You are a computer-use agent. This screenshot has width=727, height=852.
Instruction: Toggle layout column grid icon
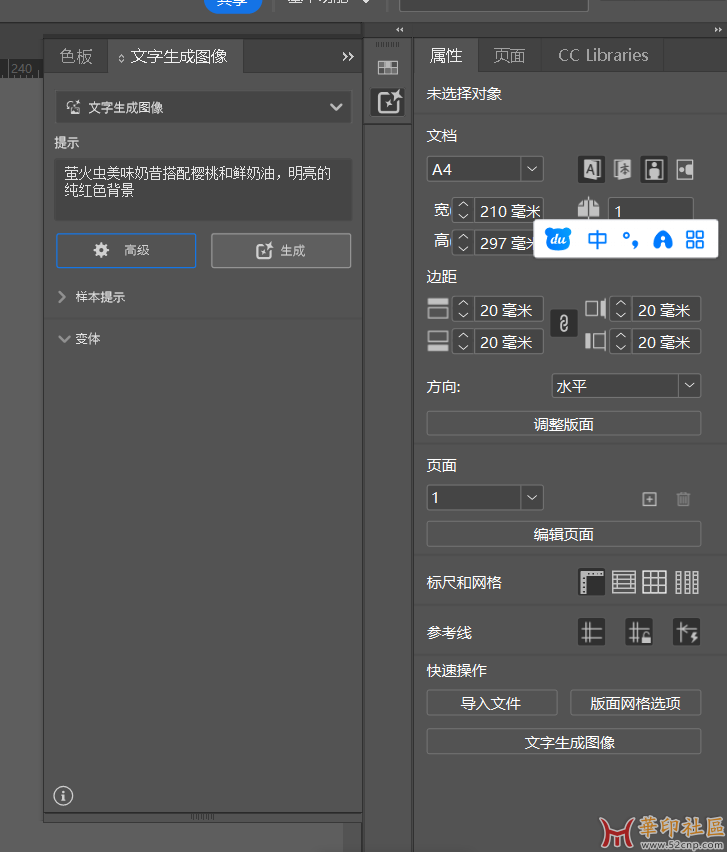point(687,582)
